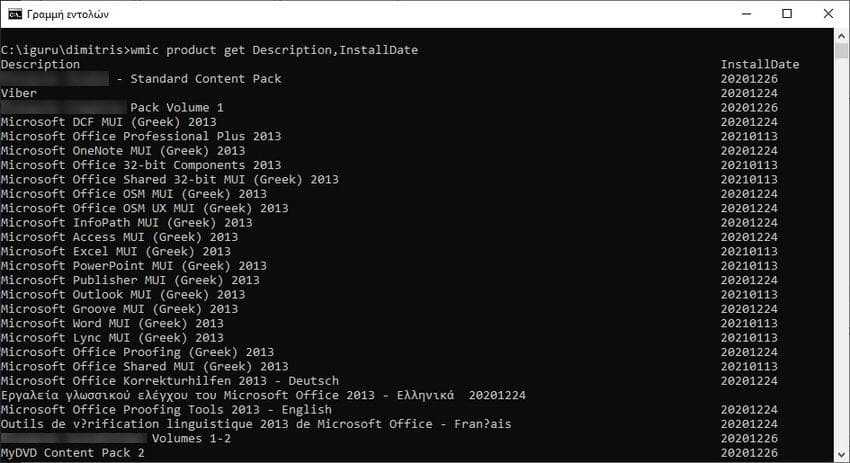Click 'Microsoft Excel MUI (Greek) 2013' line
The image size is (850, 463).
click(x=115, y=252)
